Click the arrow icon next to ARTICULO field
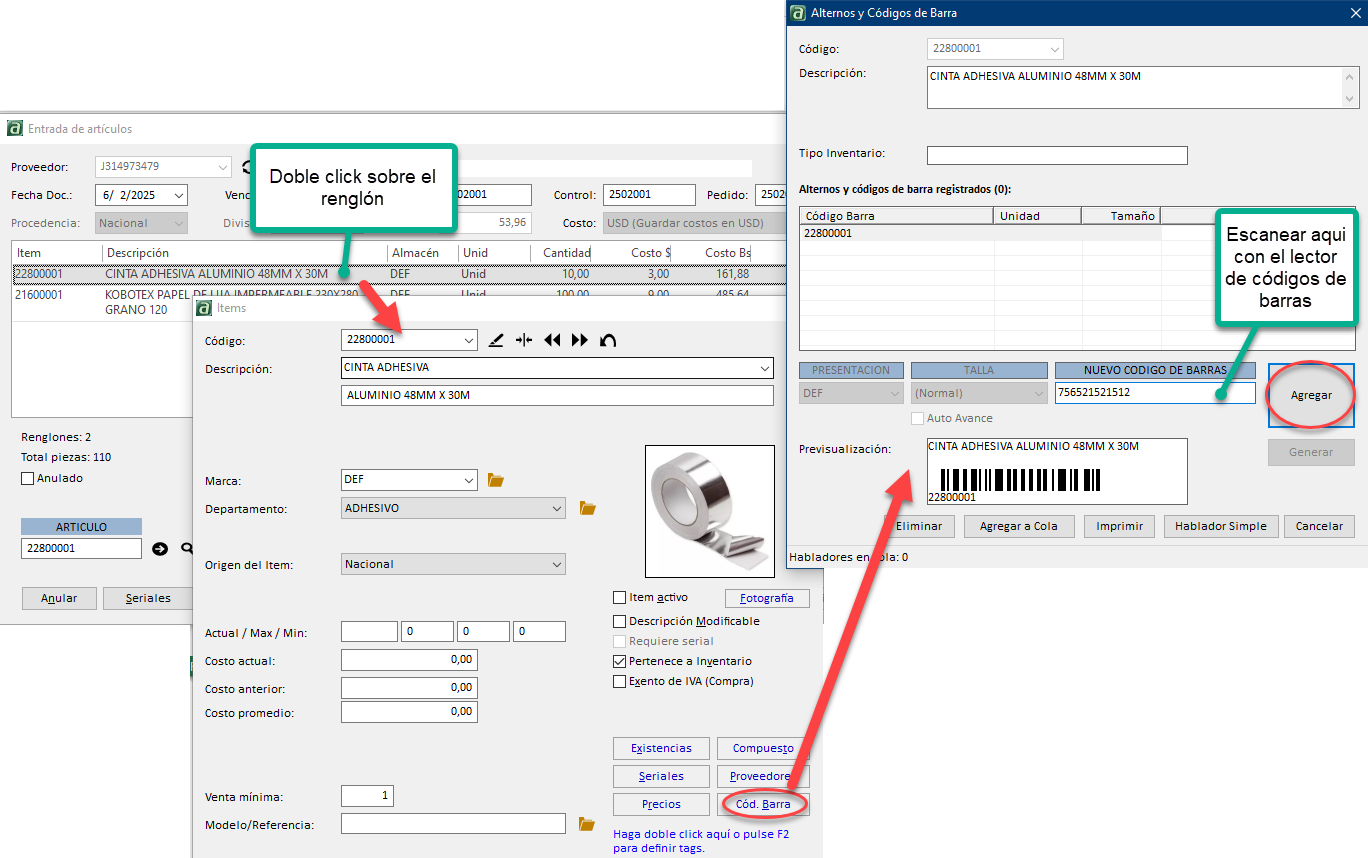Viewport: 1368px width, 858px height. [x=160, y=548]
